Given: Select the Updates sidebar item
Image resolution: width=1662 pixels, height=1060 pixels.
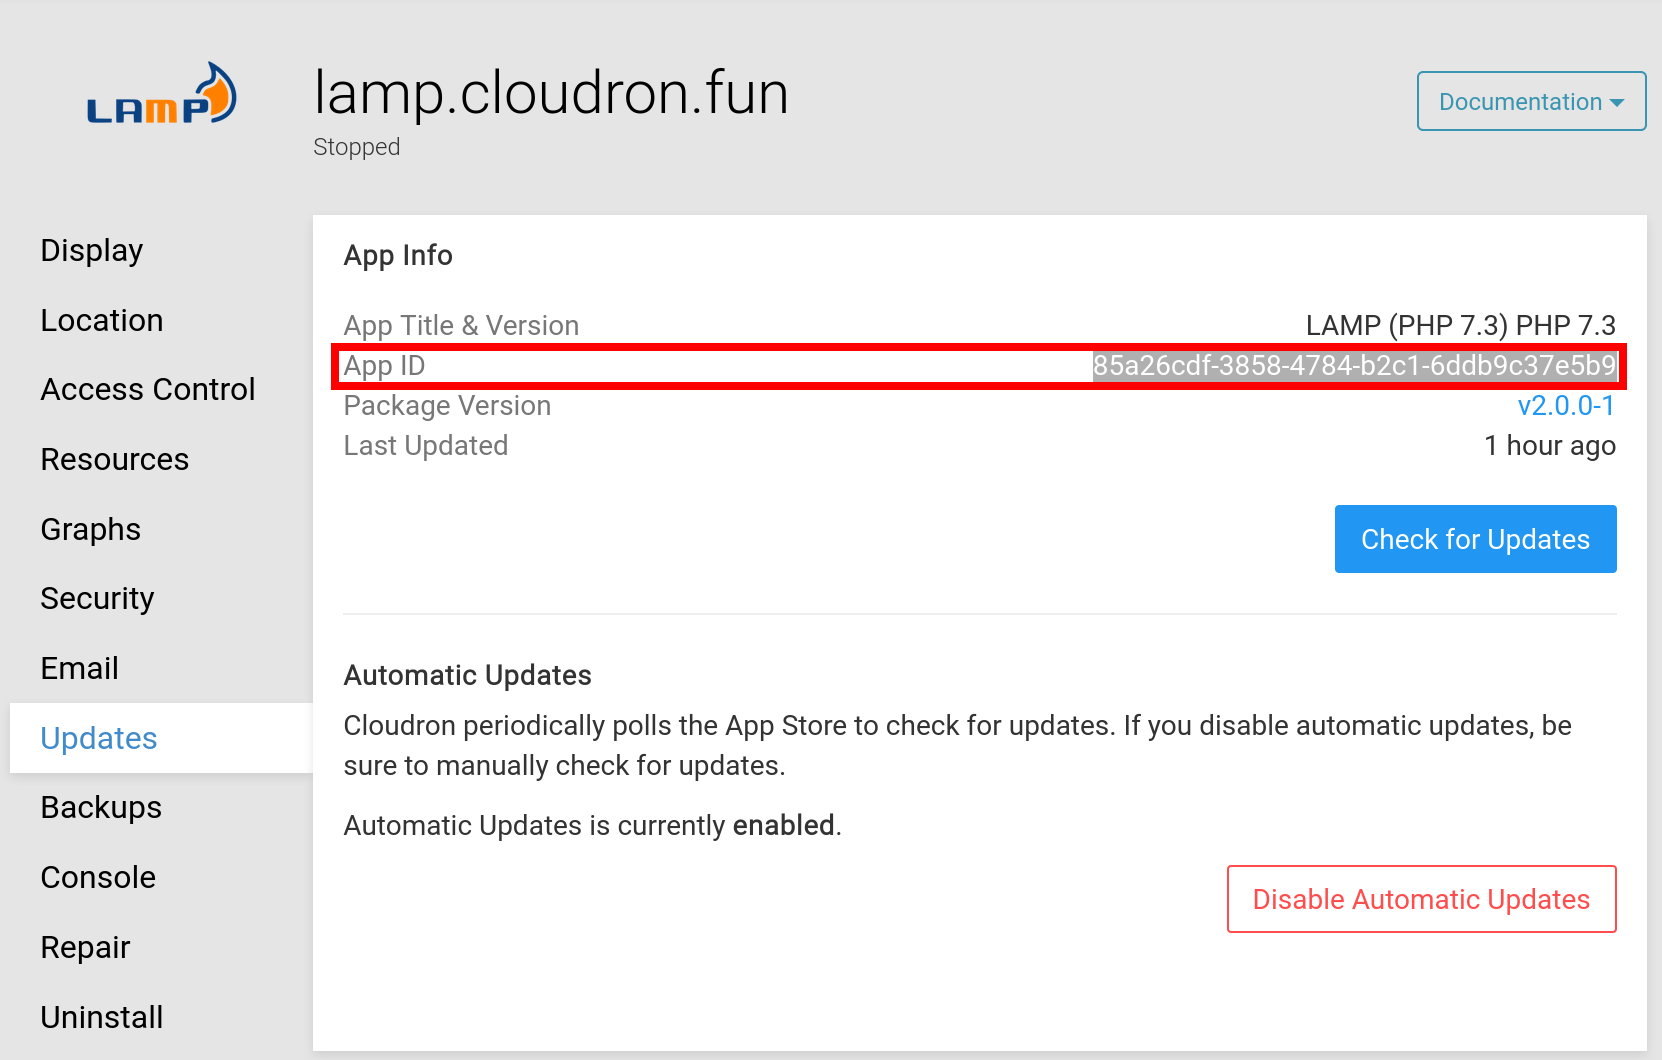Looking at the screenshot, I should (99, 738).
